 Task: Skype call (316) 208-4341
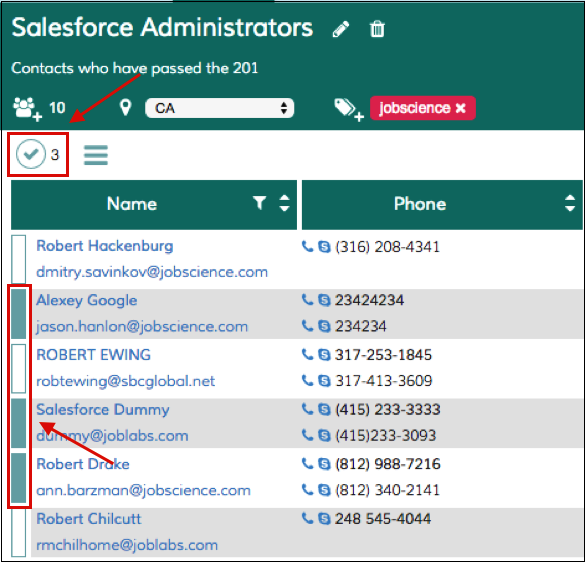(x=324, y=247)
